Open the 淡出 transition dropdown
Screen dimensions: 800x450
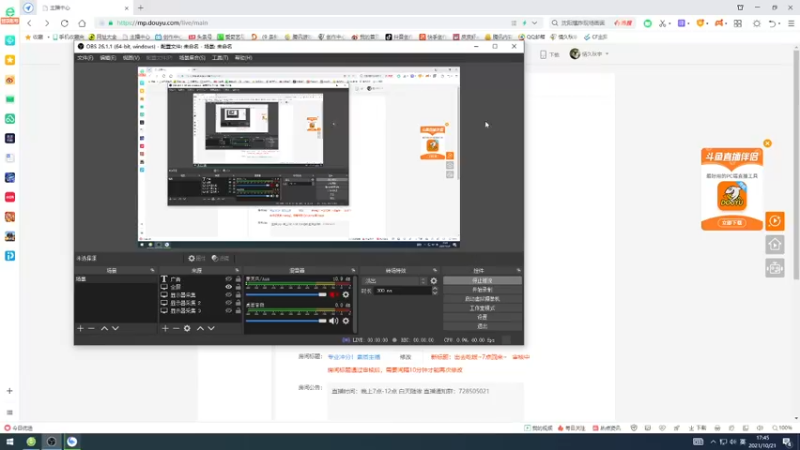pyautogui.click(x=394, y=281)
